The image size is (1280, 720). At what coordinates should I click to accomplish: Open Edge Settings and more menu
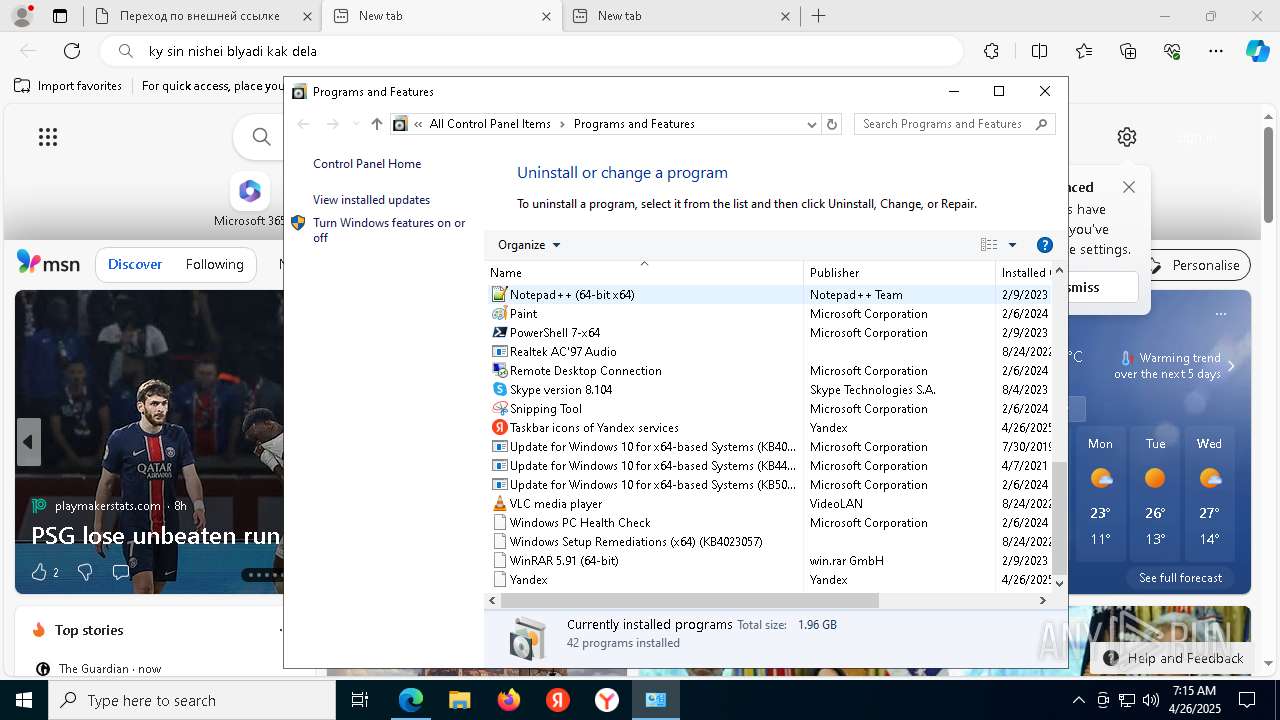pyautogui.click(x=1216, y=51)
